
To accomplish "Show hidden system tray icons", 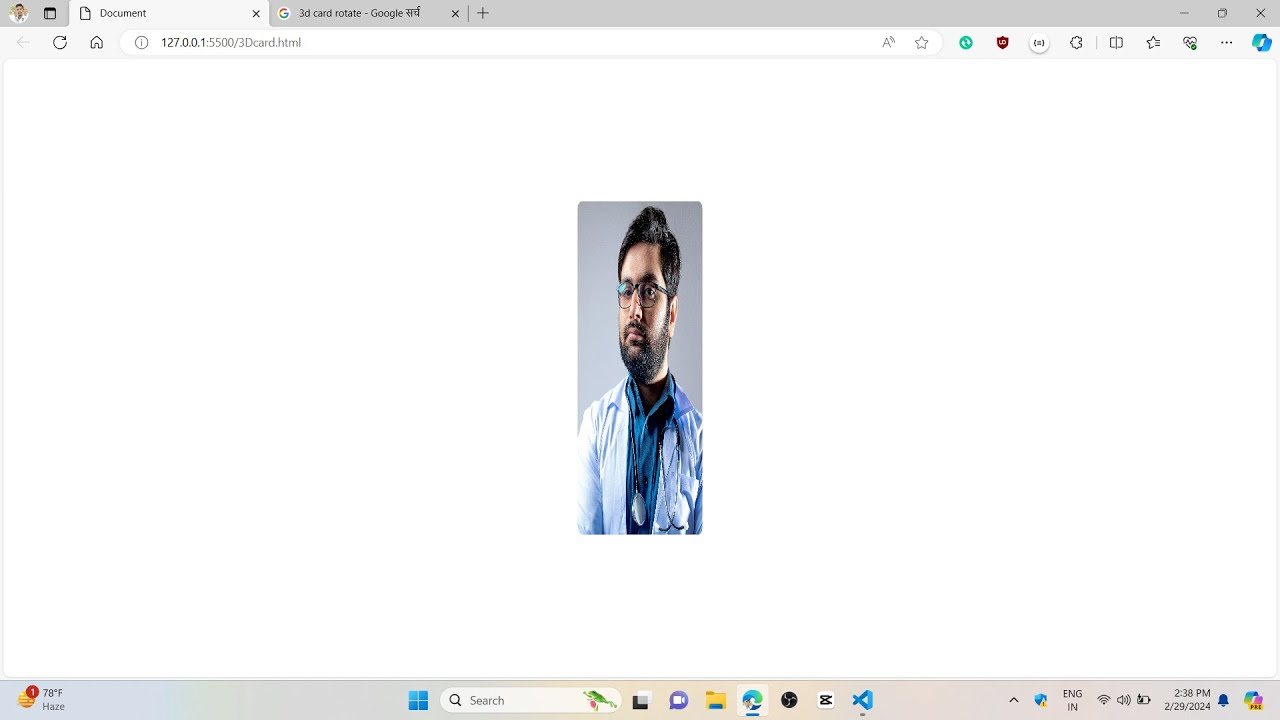I will pos(1013,700).
